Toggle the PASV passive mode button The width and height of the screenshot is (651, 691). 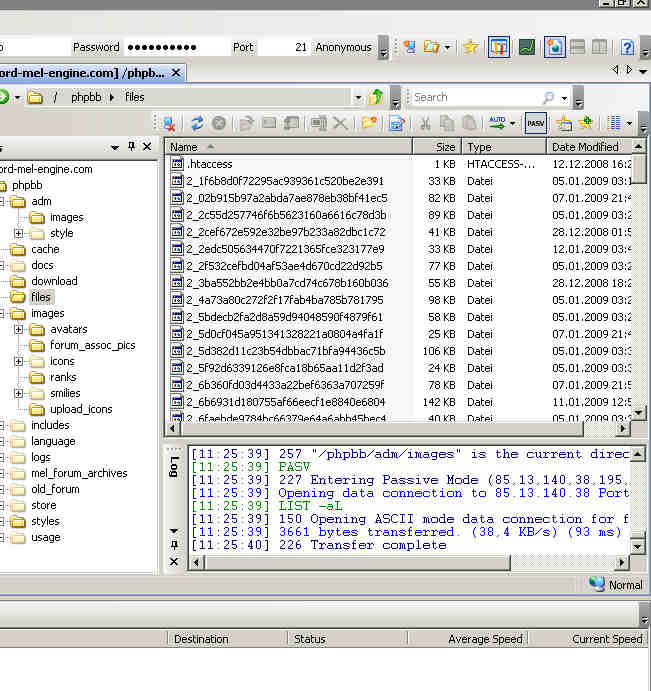point(536,124)
